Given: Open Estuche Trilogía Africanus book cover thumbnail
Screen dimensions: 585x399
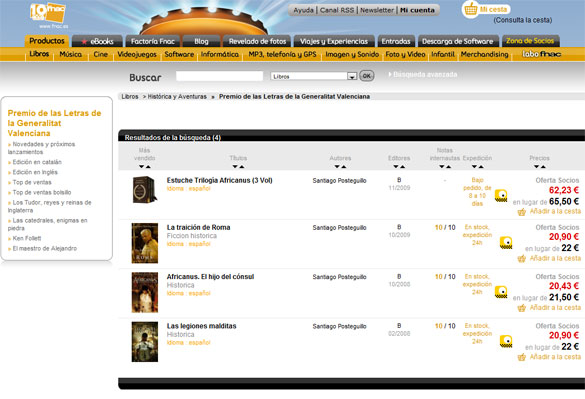Looking at the screenshot, I should point(145,189).
